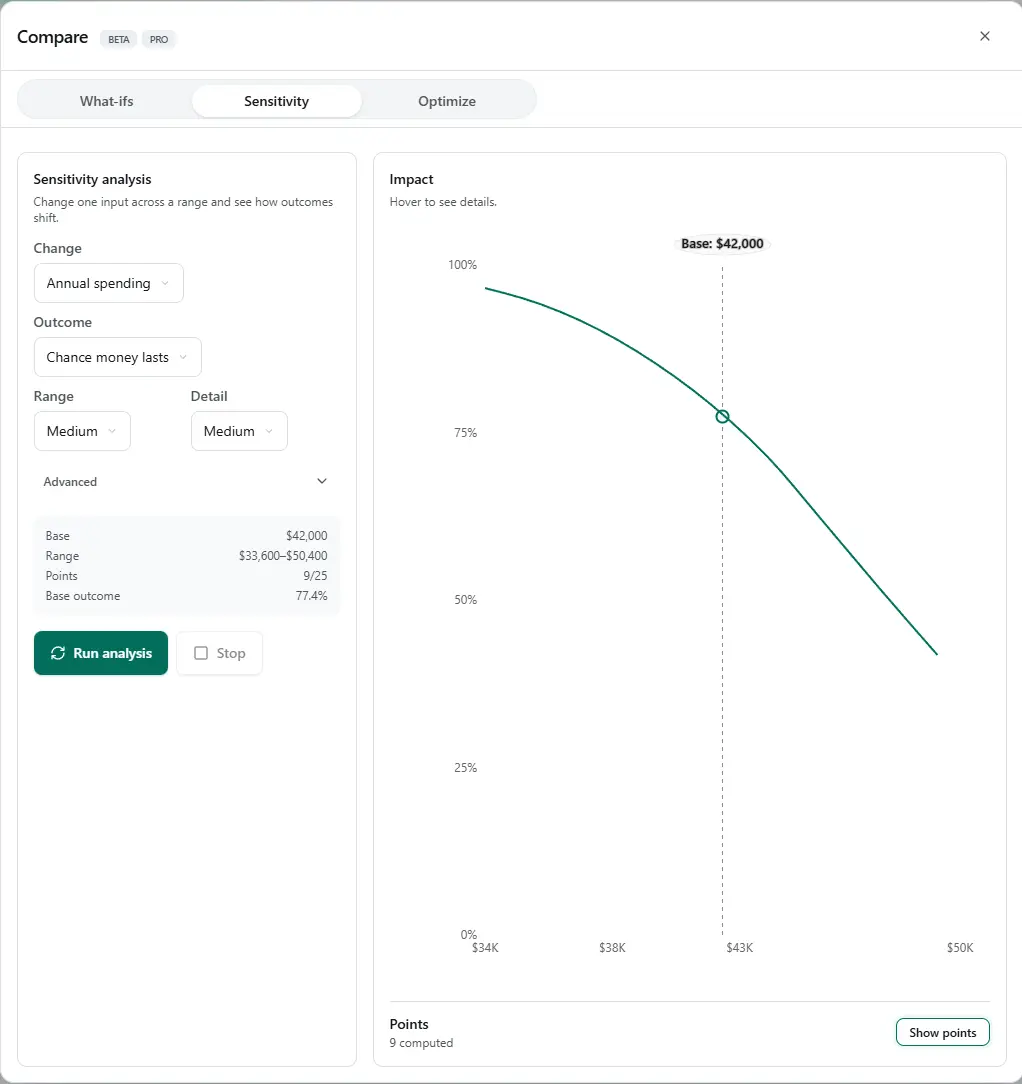Screen dimensions: 1022x1084
Task: Open the Detail Medium dropdown
Action: [239, 431]
